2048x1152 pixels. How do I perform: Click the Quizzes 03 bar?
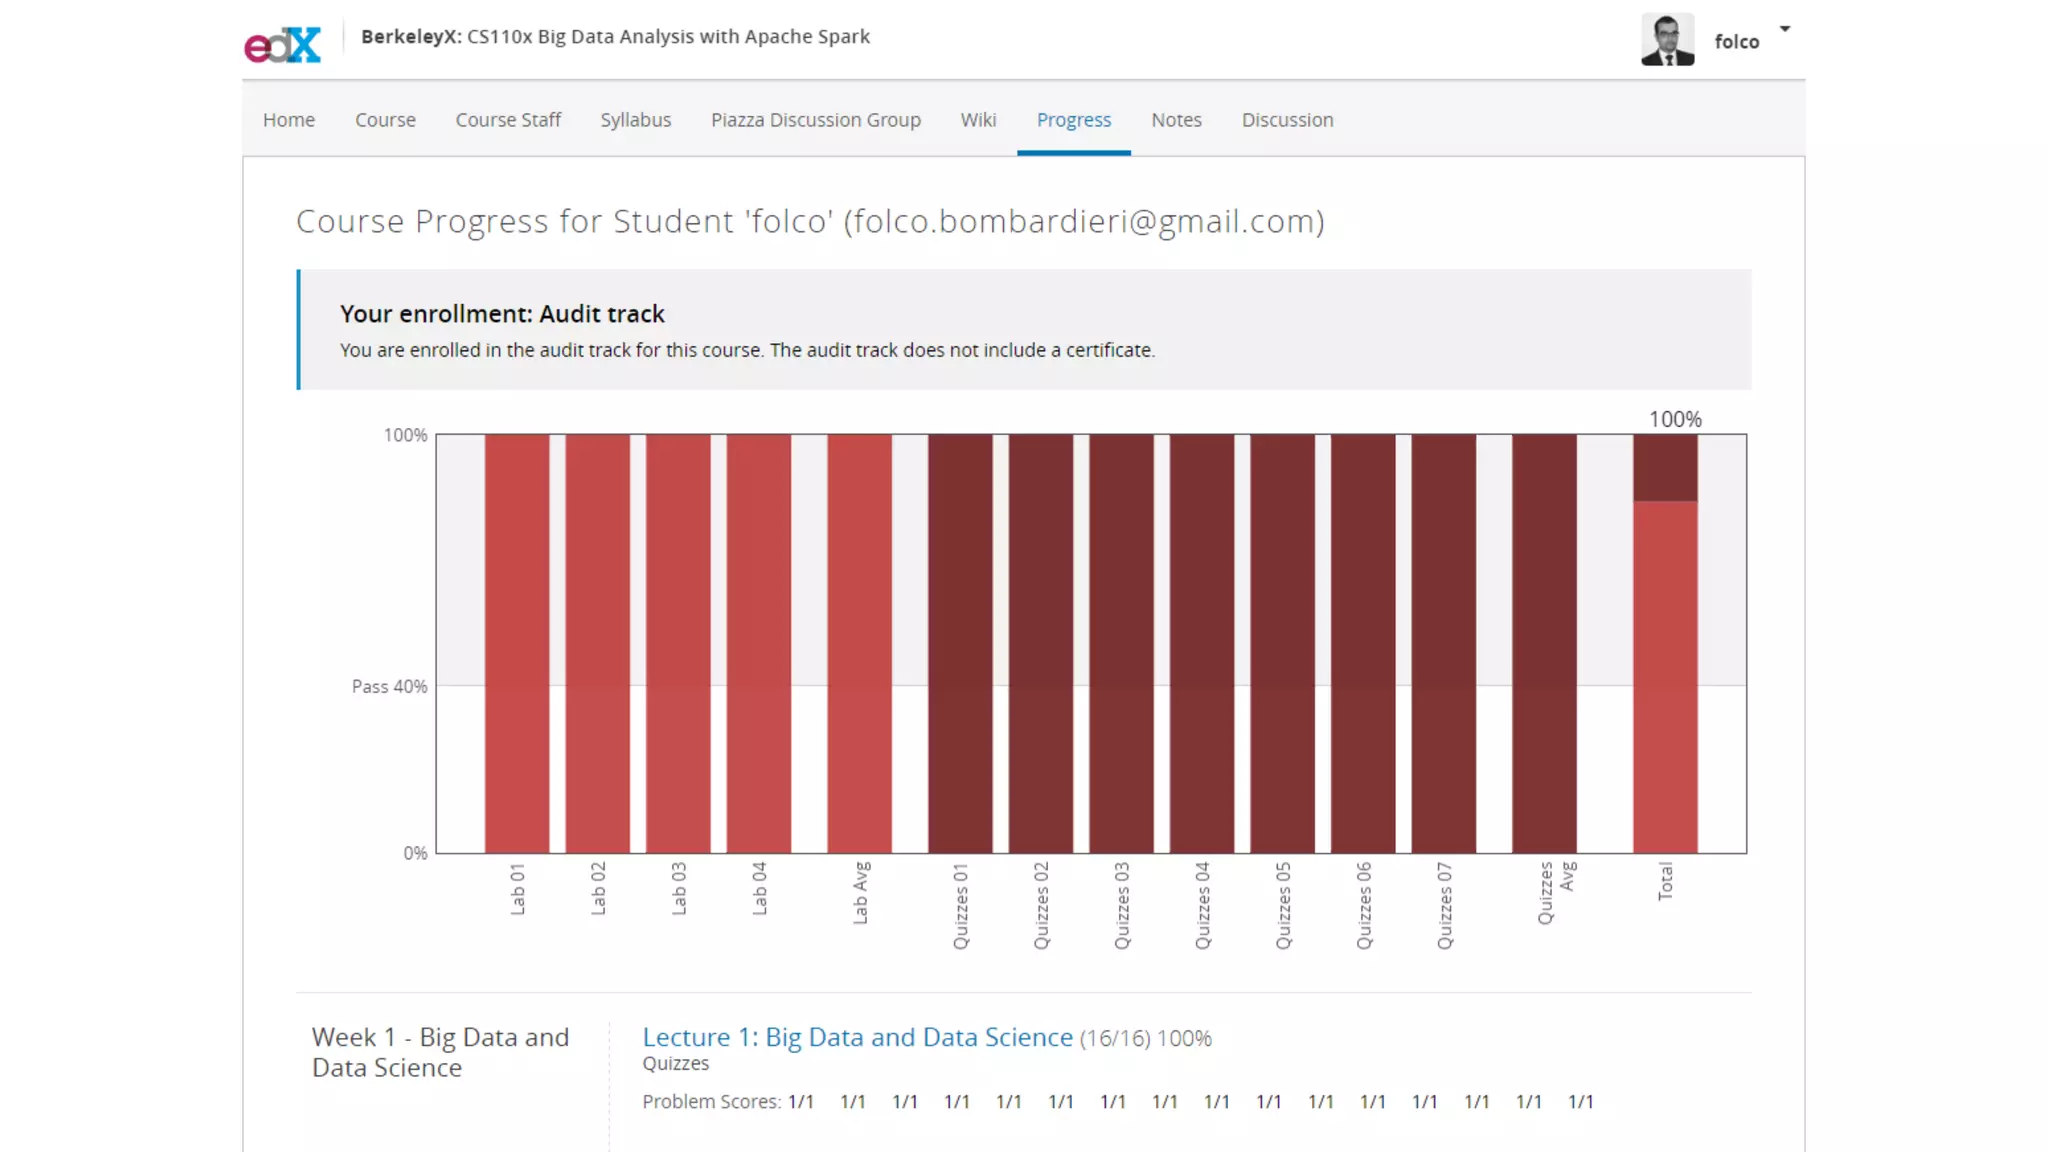point(1122,643)
